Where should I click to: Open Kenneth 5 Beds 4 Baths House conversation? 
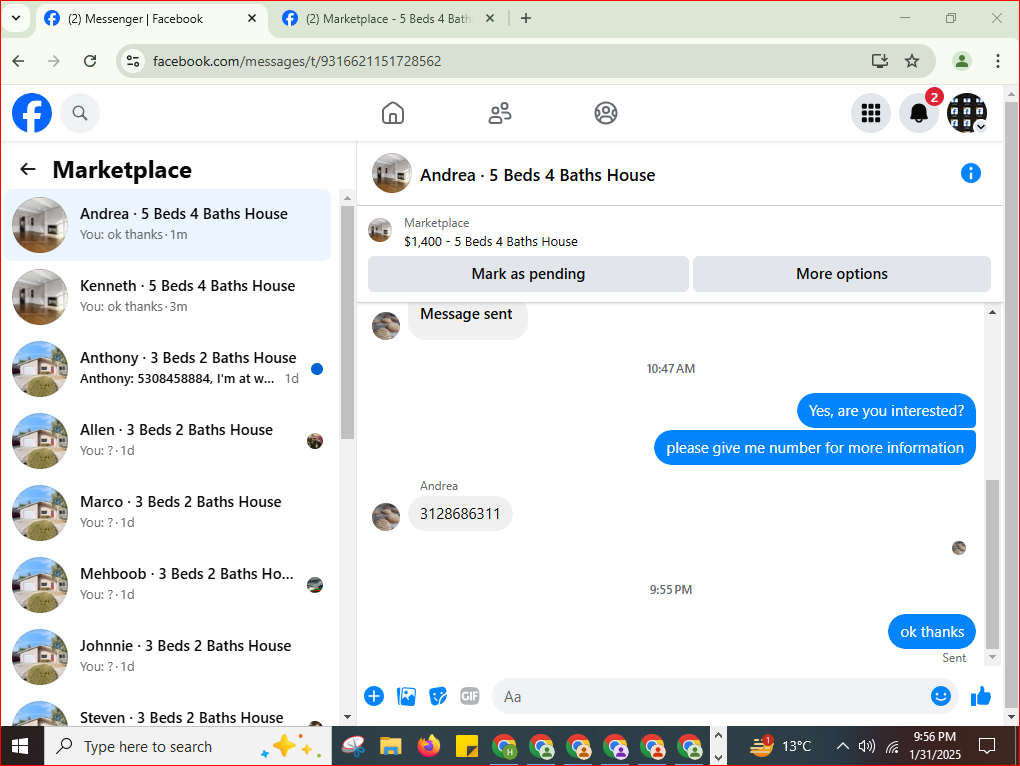pyautogui.click(x=168, y=297)
